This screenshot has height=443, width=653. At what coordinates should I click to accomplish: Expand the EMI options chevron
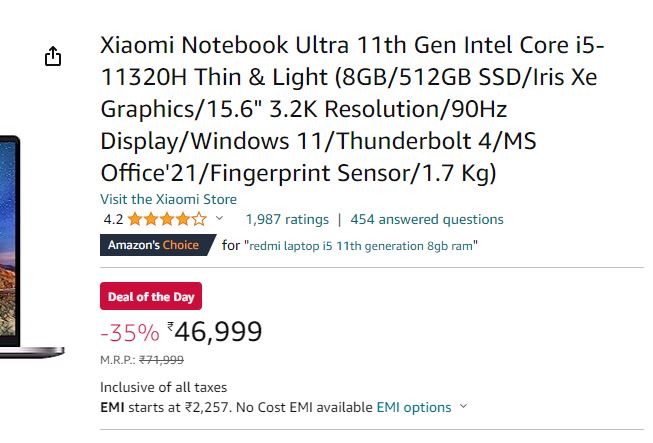click(464, 406)
